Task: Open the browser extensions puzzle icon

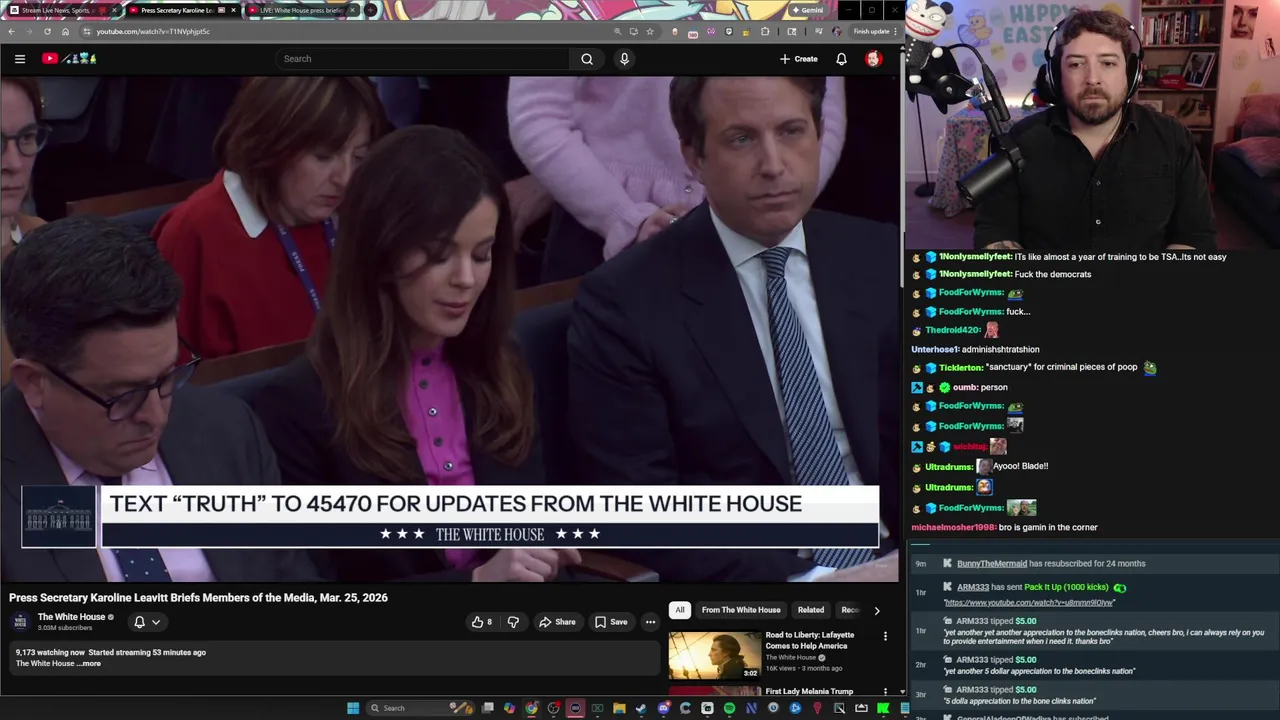Action: tap(765, 31)
